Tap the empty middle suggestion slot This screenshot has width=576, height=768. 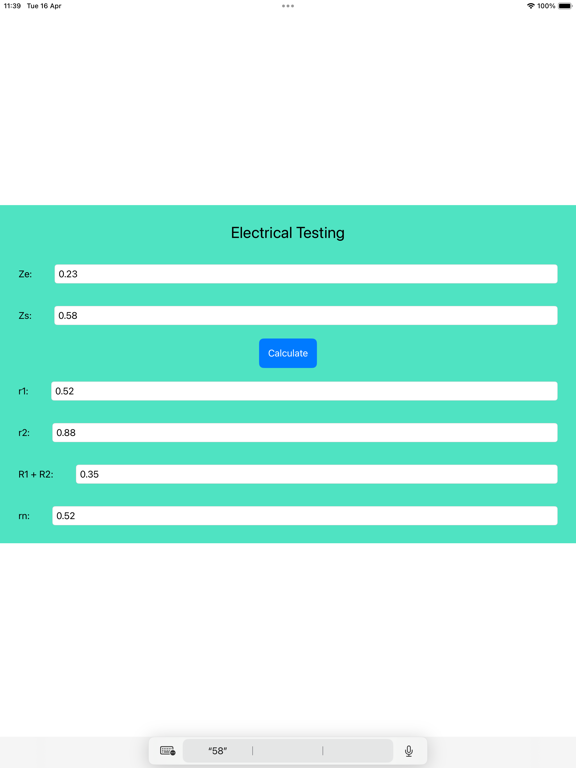tap(288, 750)
